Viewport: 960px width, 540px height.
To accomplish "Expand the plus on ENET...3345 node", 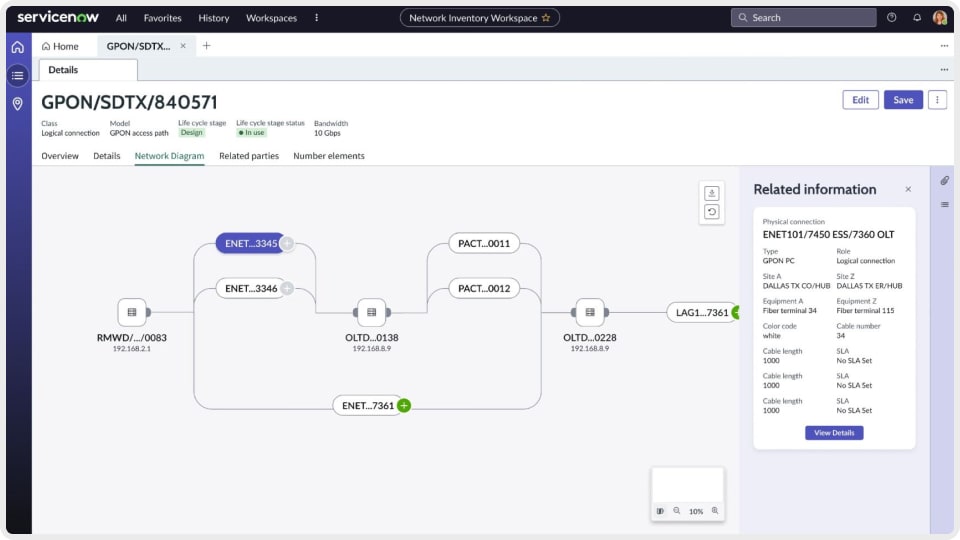I will [x=287, y=243].
